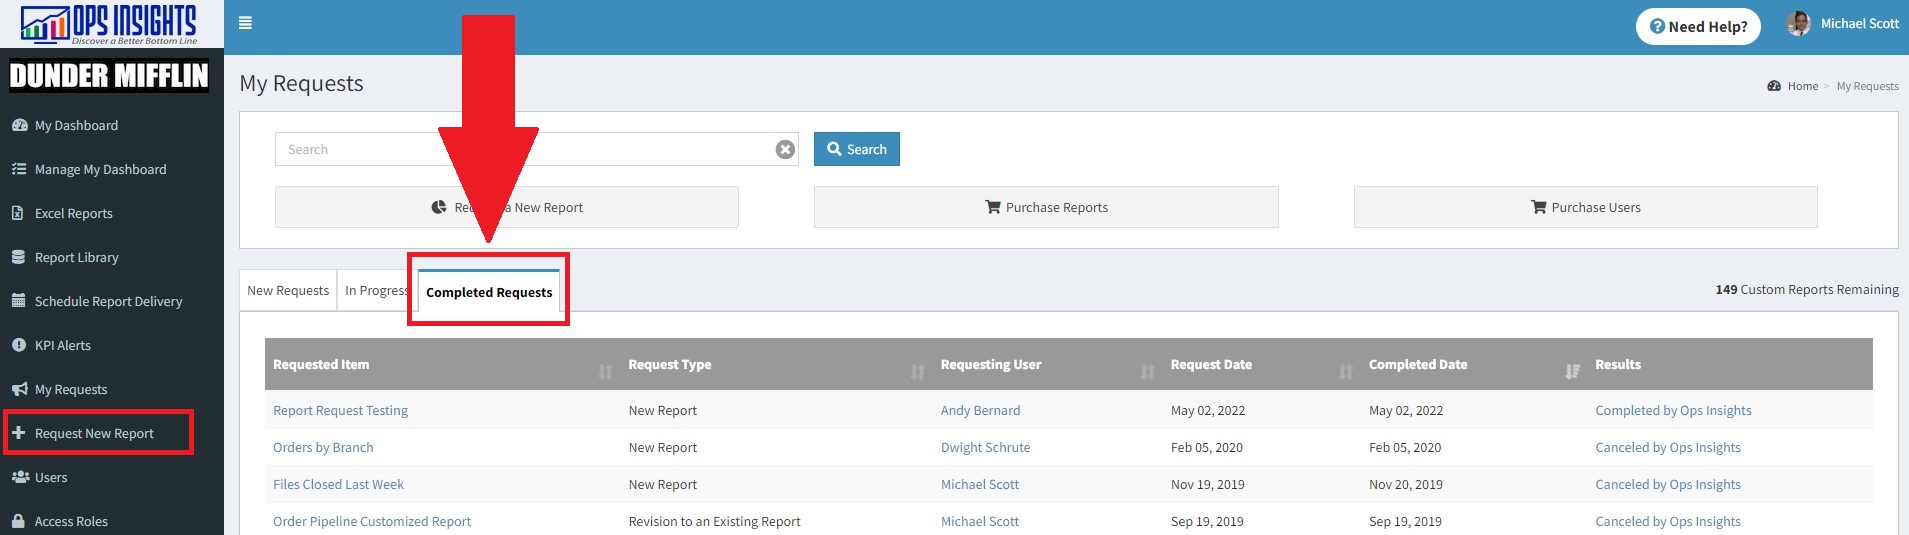Screen dimensions: 1909x535
Task: Open the Report Request Testing link
Action: point(340,410)
